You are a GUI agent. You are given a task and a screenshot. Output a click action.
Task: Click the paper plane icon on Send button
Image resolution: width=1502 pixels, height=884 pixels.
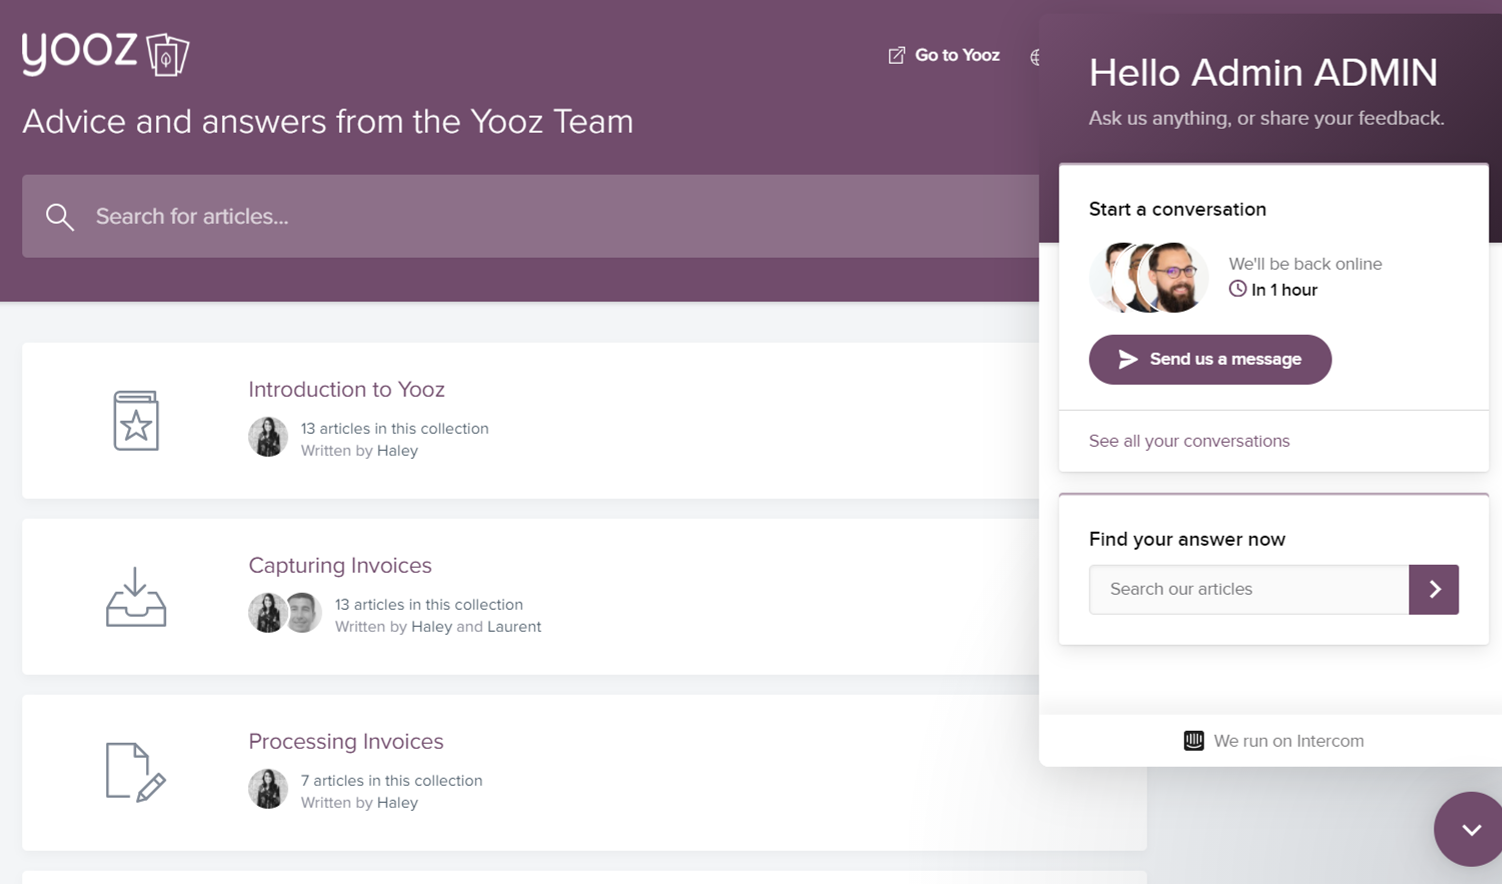1128,359
